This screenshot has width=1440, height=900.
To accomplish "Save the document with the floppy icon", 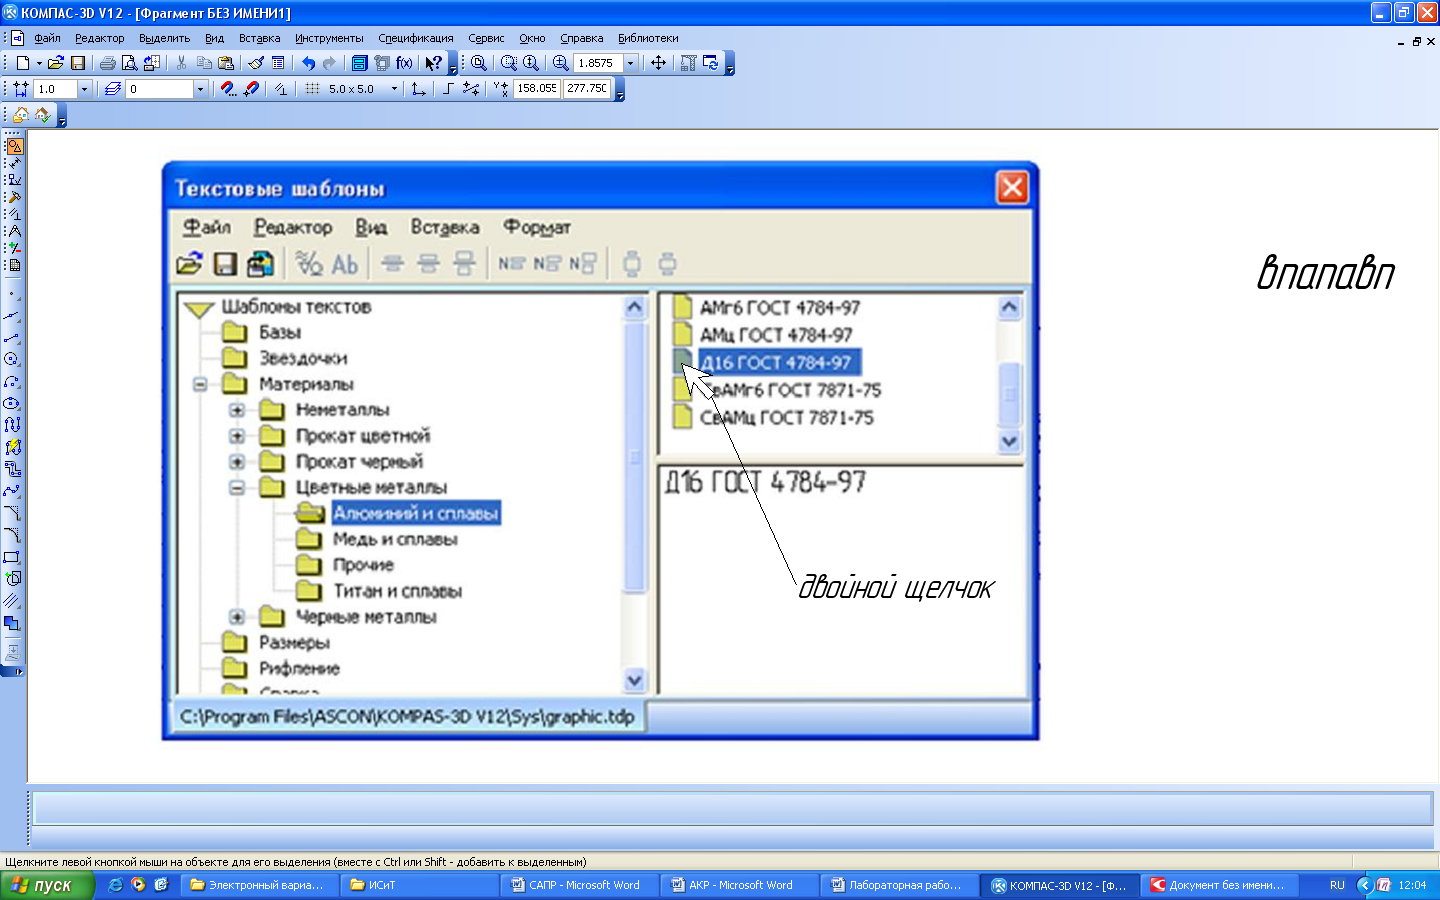I will point(77,62).
